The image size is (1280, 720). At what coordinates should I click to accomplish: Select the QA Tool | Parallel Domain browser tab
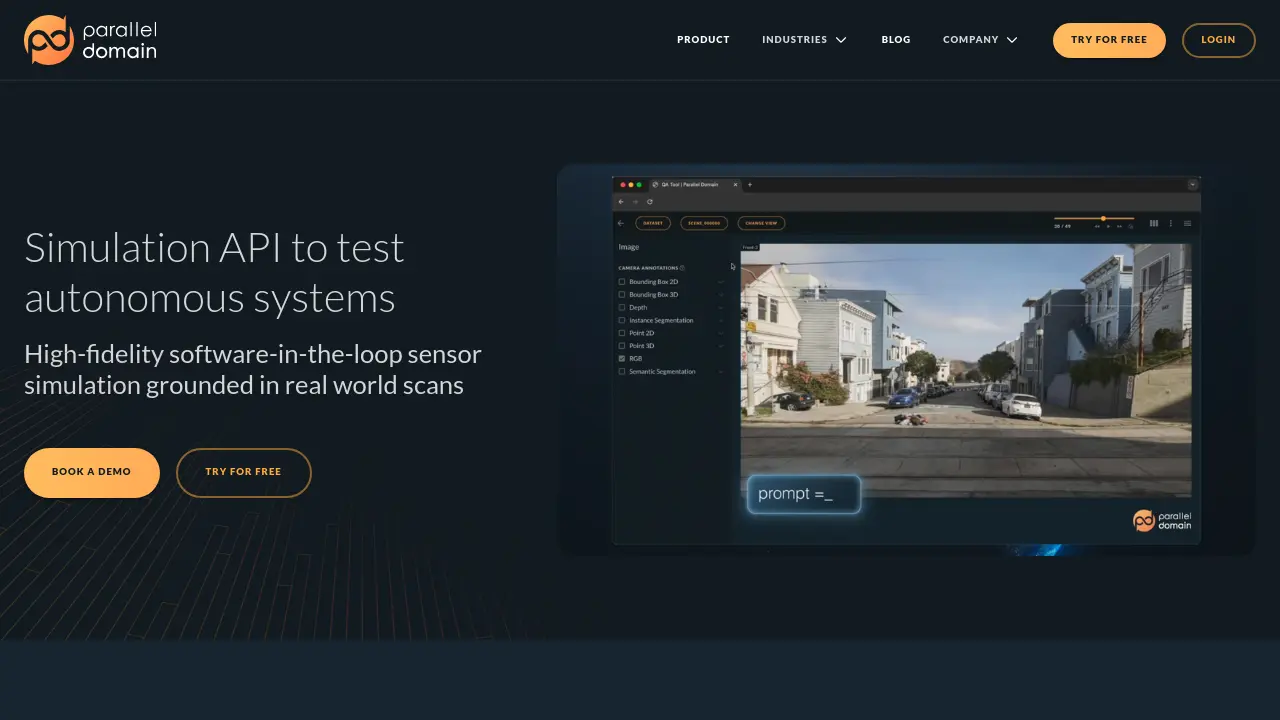pyautogui.click(x=693, y=185)
